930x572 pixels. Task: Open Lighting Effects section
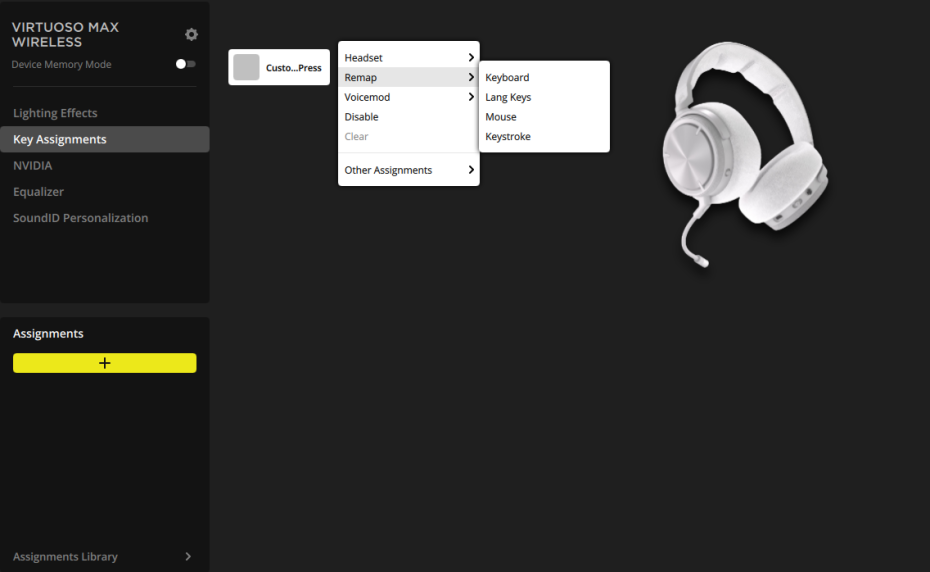(55, 113)
